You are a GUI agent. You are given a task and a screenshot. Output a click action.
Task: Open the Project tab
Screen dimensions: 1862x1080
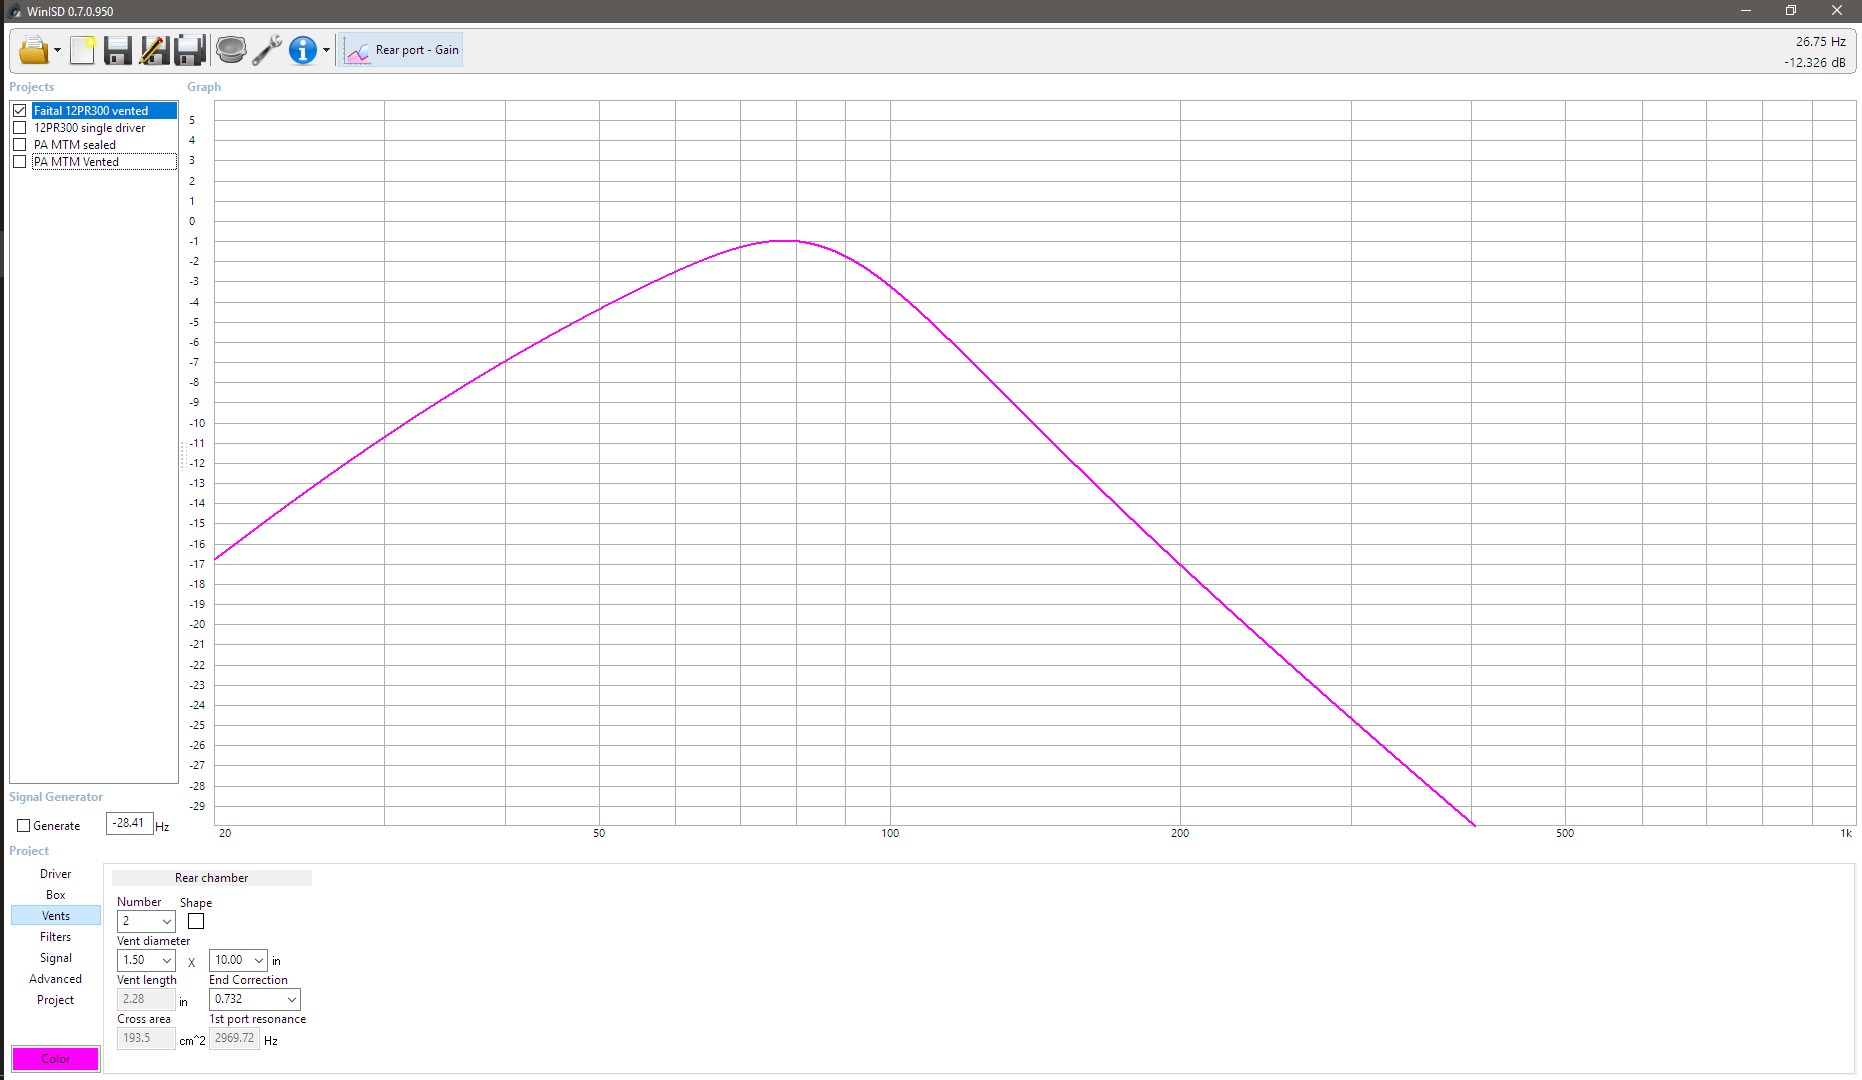click(56, 1000)
